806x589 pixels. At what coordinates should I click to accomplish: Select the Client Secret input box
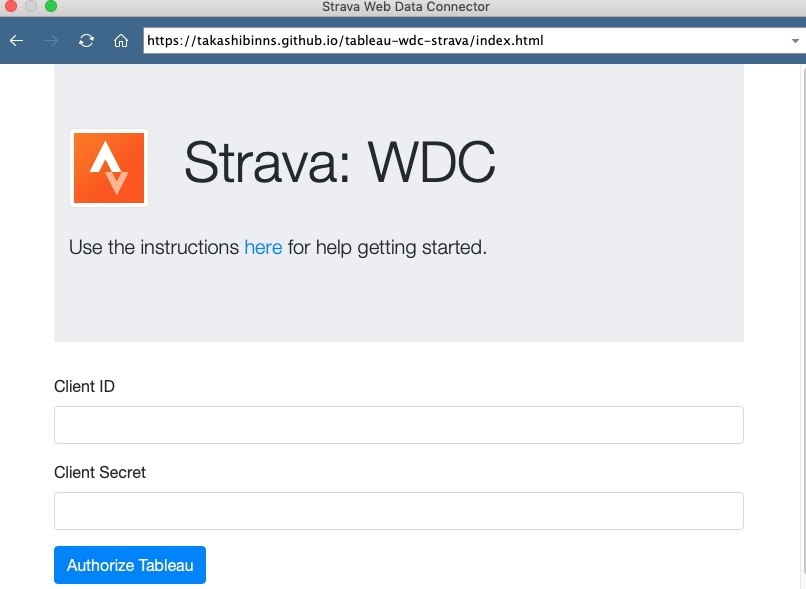pos(398,511)
